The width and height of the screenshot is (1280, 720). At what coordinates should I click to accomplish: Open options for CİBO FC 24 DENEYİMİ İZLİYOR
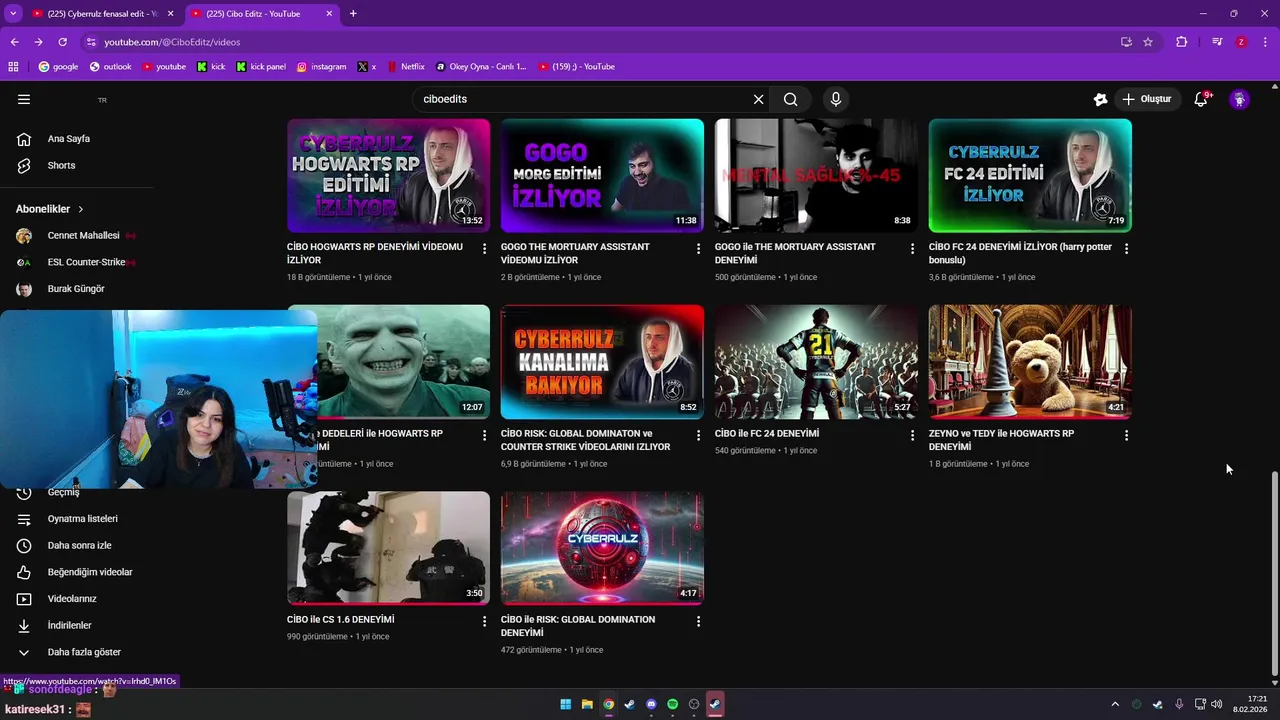tap(1126, 248)
